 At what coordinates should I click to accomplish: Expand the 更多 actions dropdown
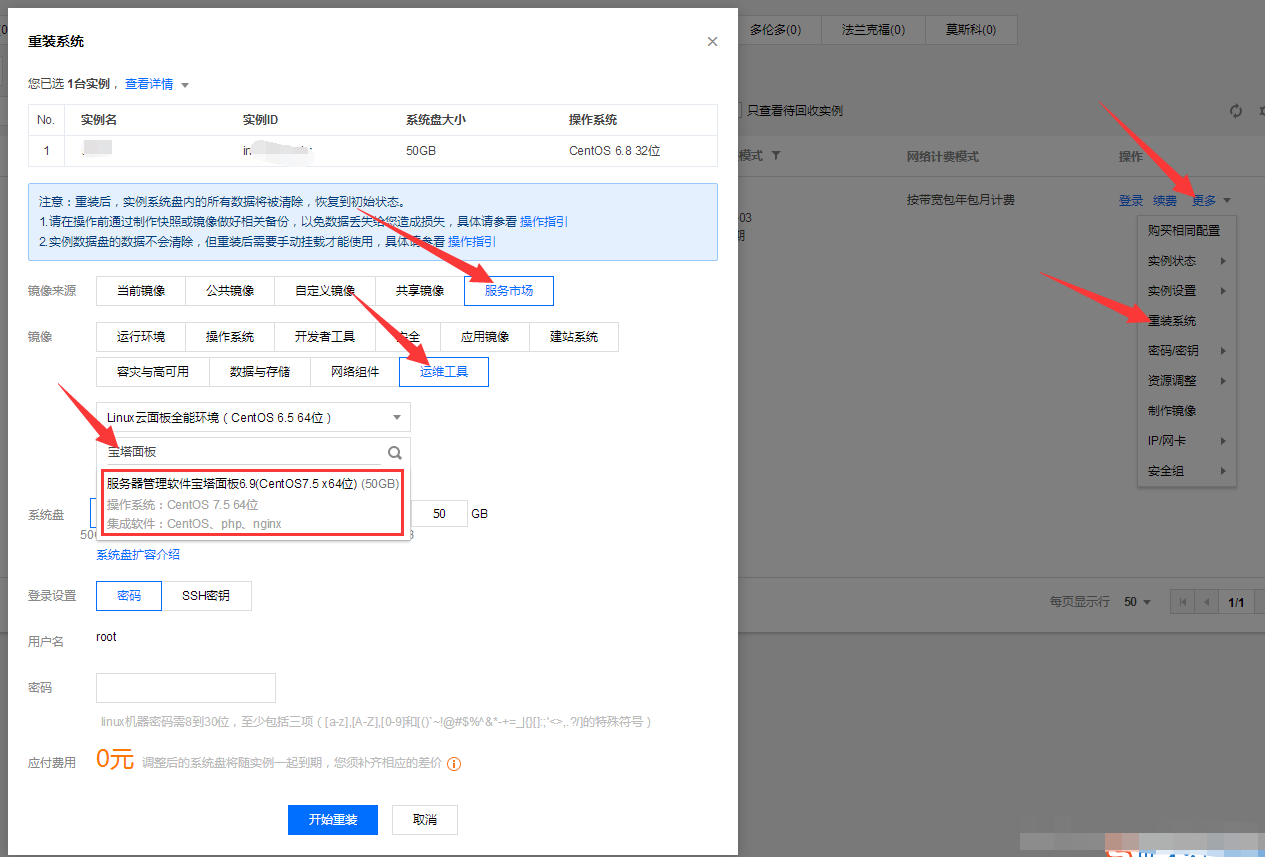tap(1210, 201)
